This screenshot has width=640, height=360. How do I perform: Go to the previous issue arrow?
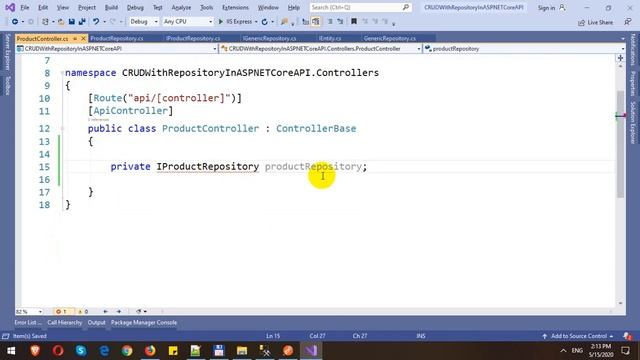[105, 311]
